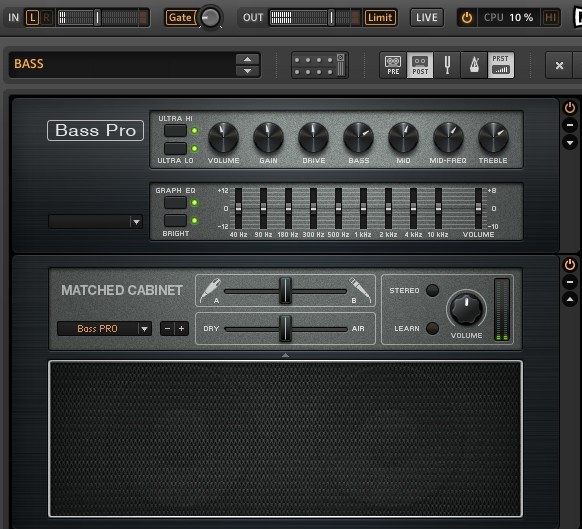Click the BASS preset name field

(122, 65)
